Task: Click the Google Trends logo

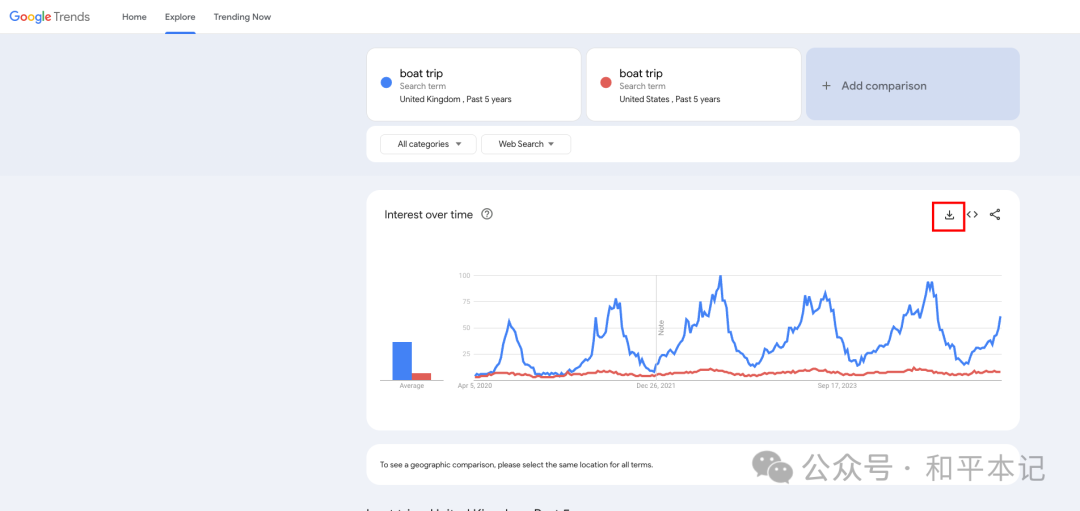Action: coord(50,17)
